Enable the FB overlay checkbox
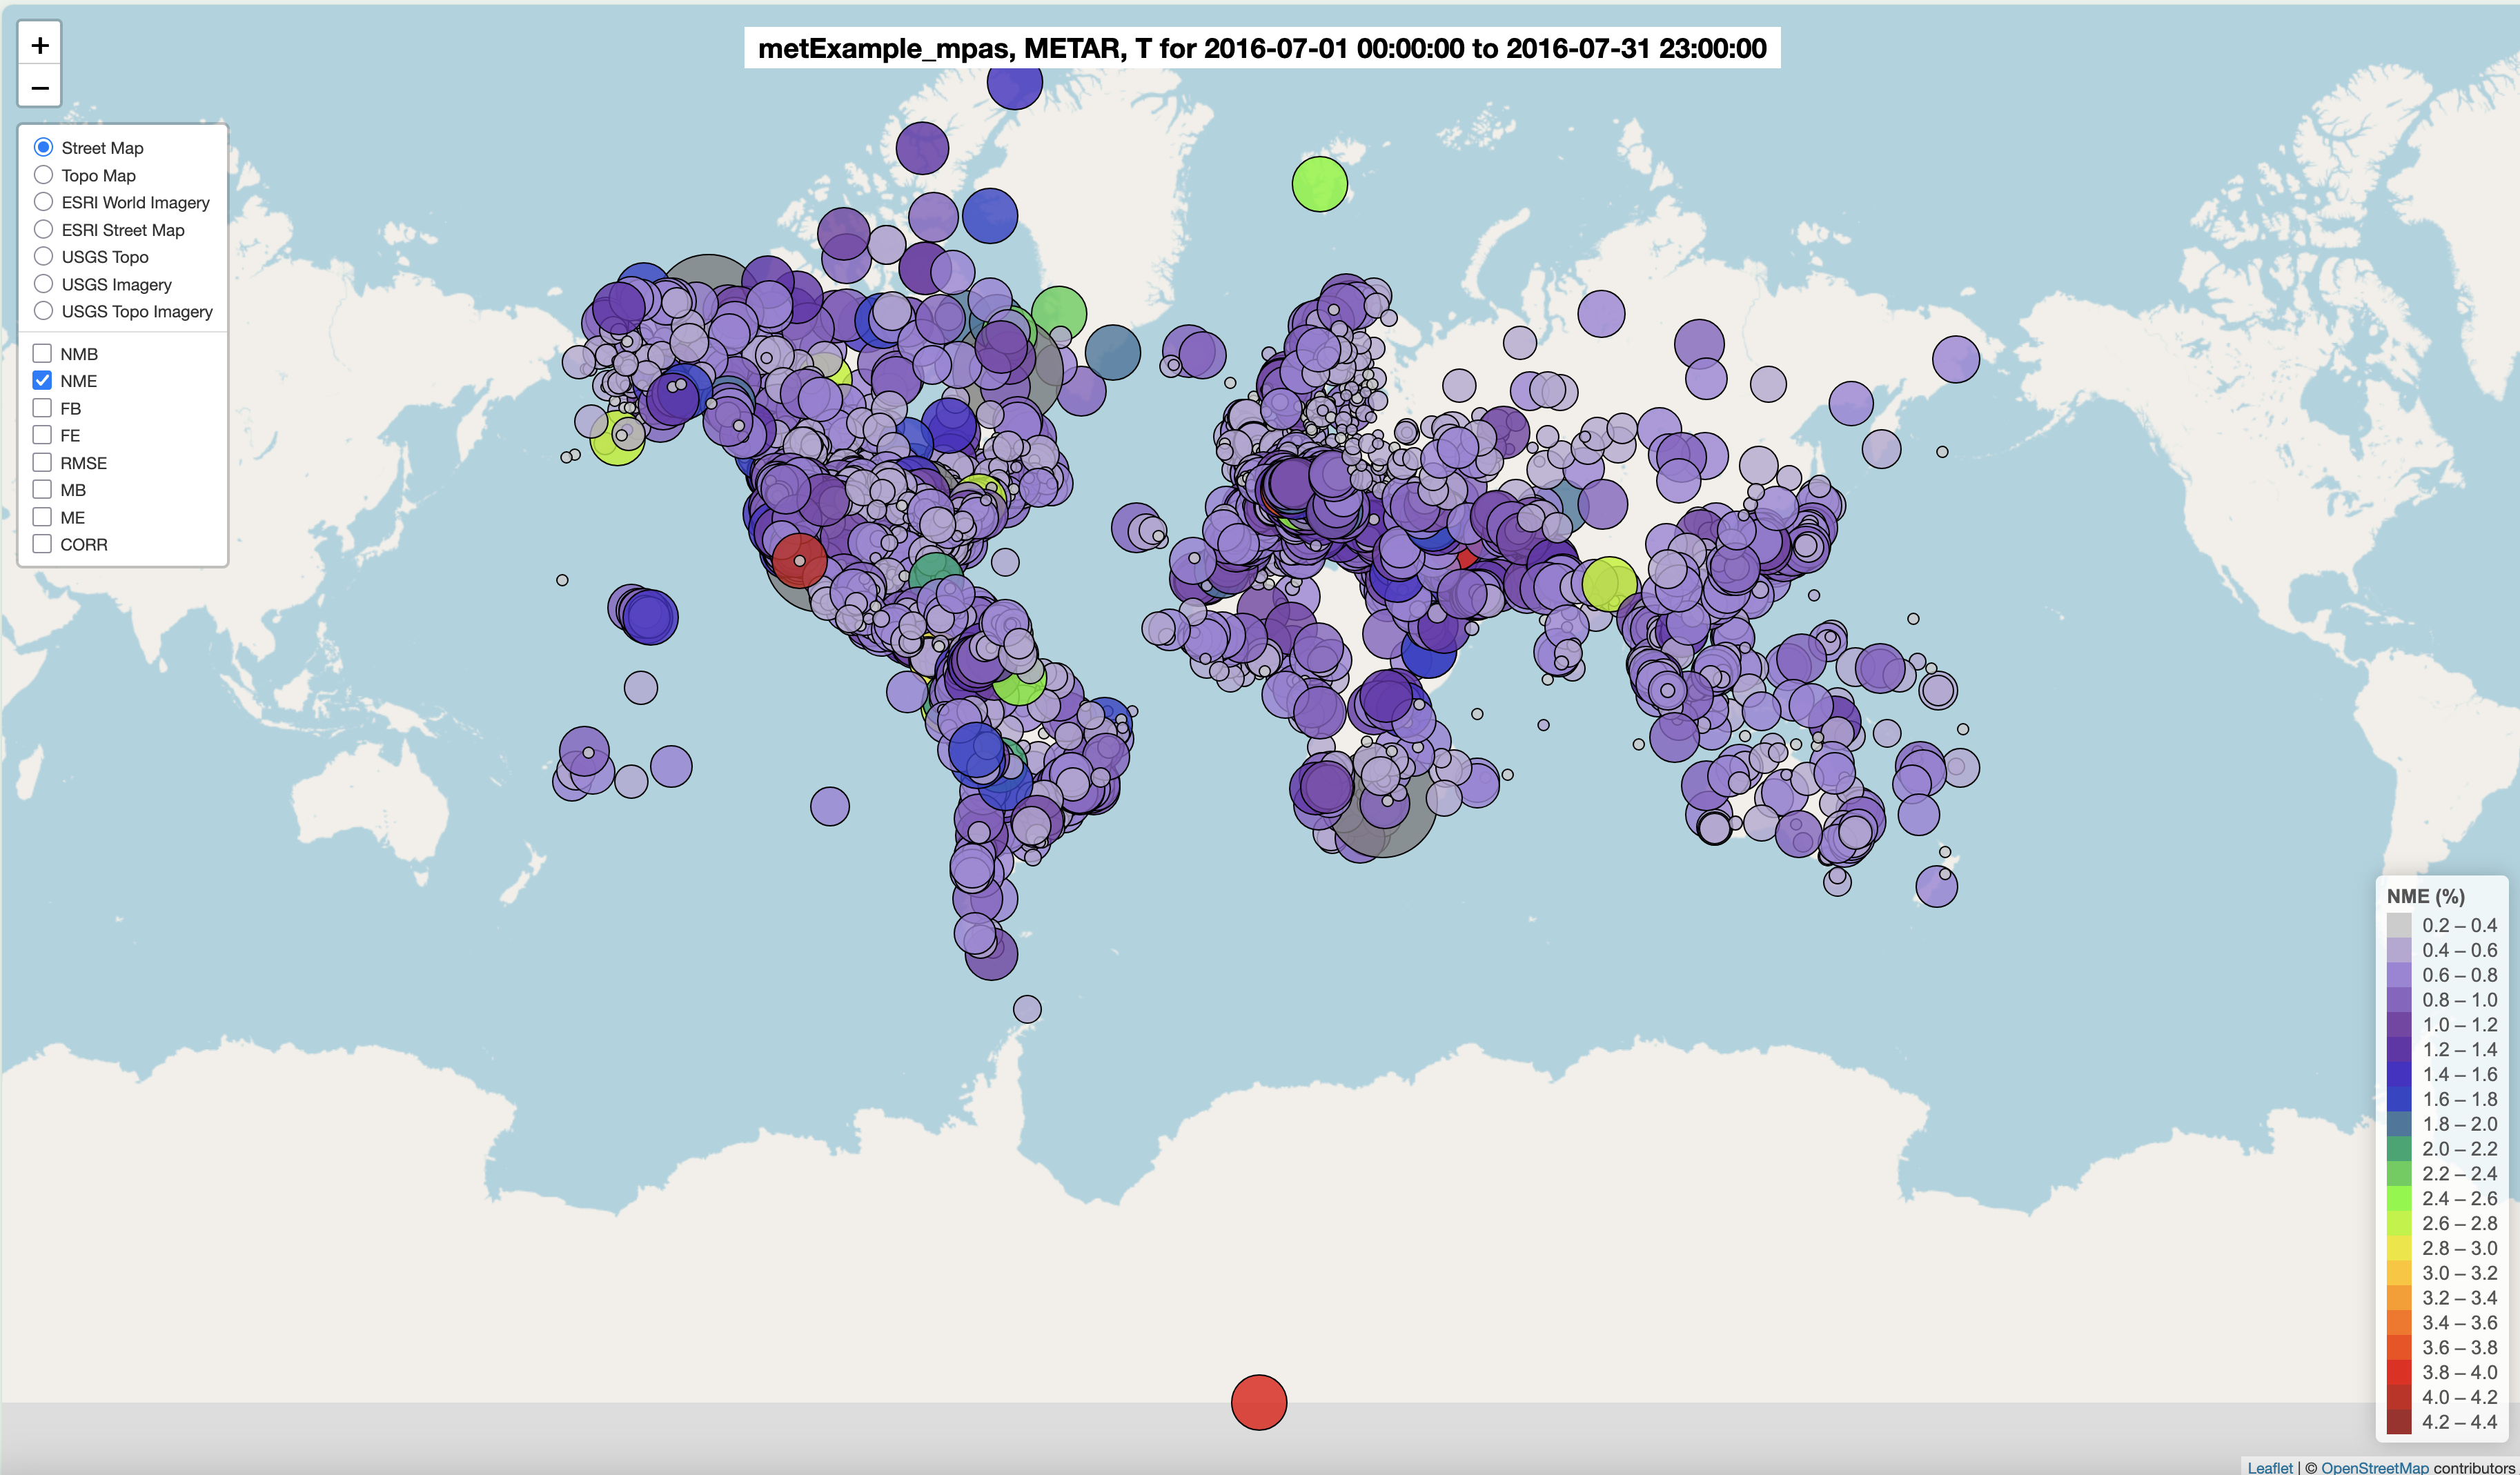Image resolution: width=2520 pixels, height=1475 pixels. [x=42, y=408]
